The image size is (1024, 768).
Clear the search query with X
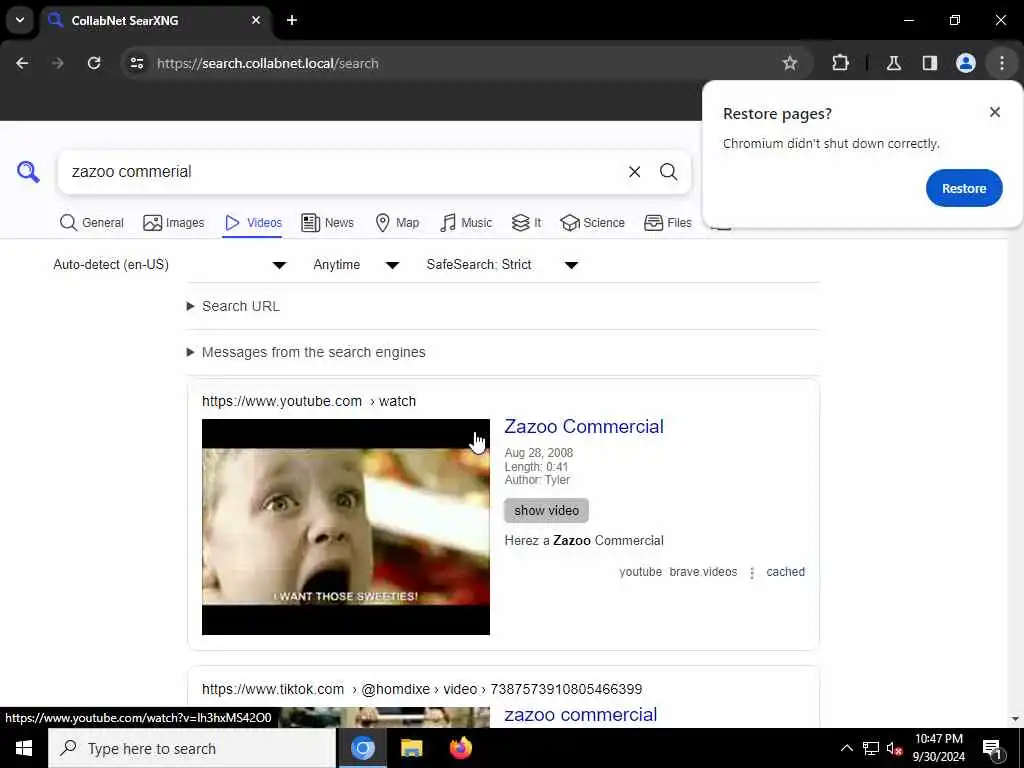(634, 172)
